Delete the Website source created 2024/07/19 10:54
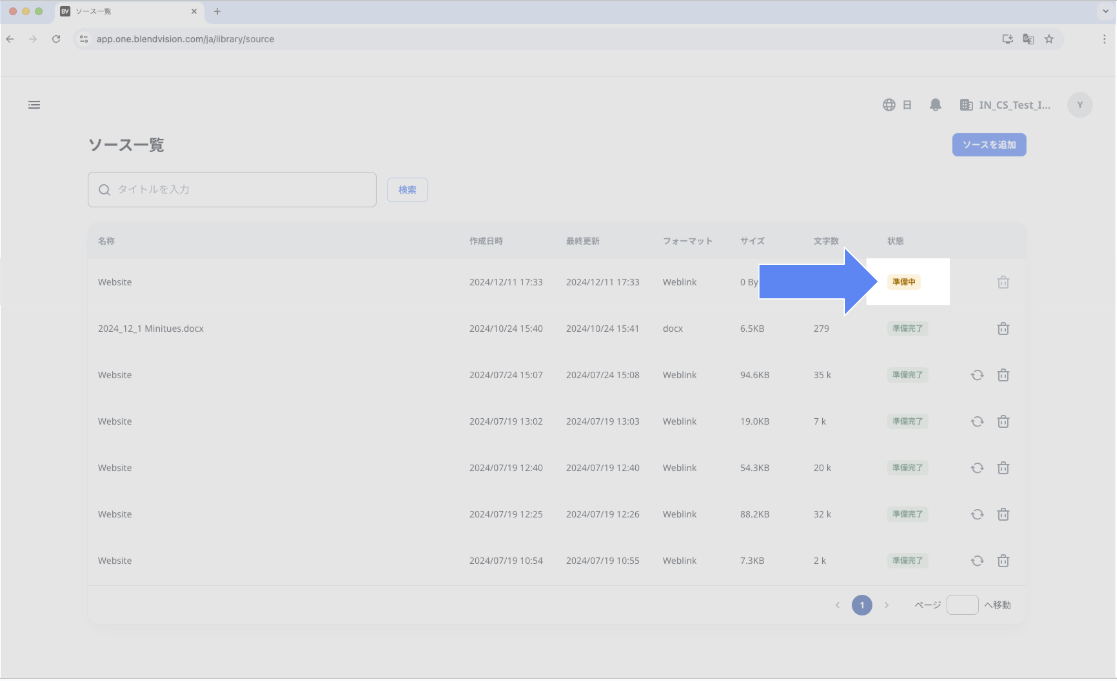Image resolution: width=1117 pixels, height=681 pixels. point(1003,561)
